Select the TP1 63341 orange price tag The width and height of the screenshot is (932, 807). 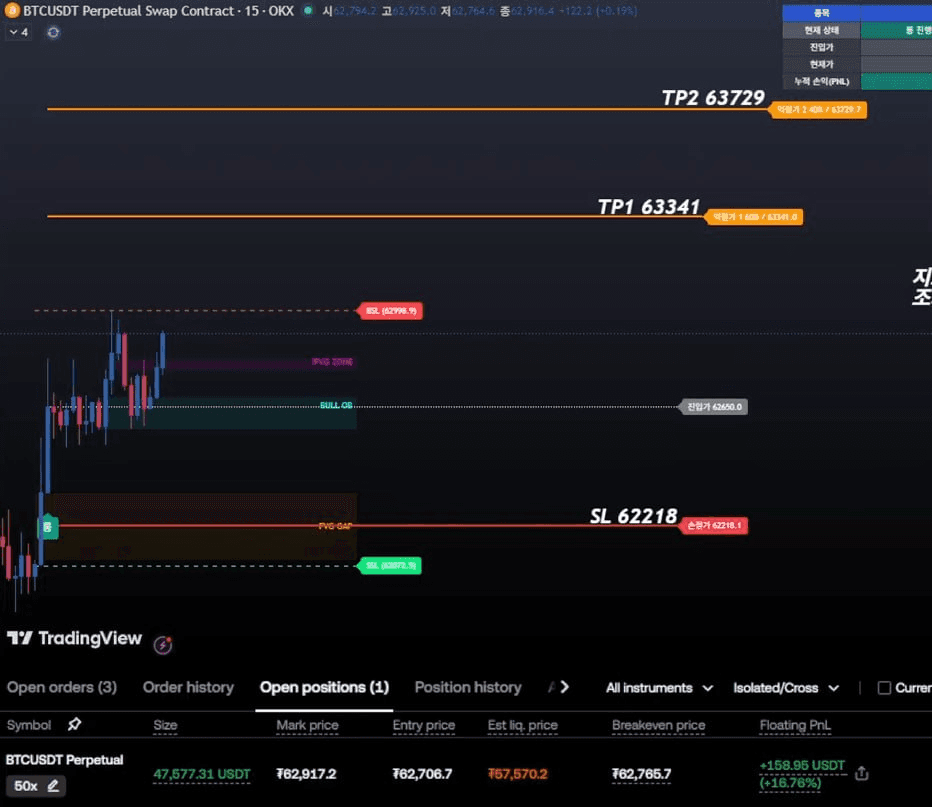[x=754, y=217]
